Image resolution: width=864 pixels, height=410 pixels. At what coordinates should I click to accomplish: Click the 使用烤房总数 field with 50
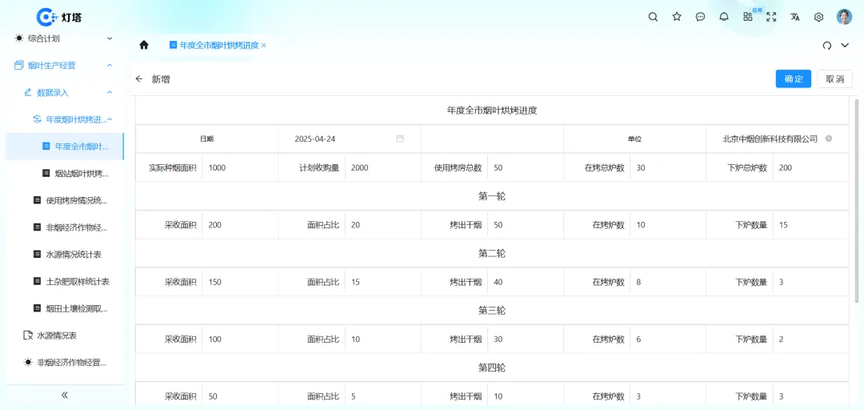pos(525,168)
